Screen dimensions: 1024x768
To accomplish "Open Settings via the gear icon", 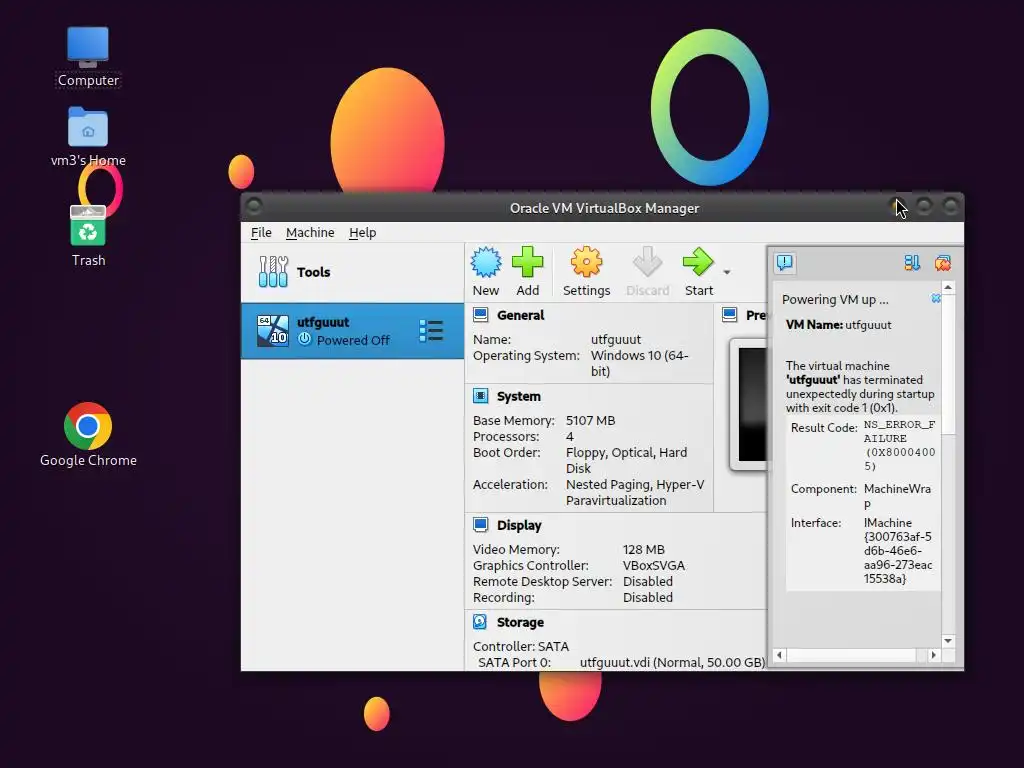I will coord(586,263).
